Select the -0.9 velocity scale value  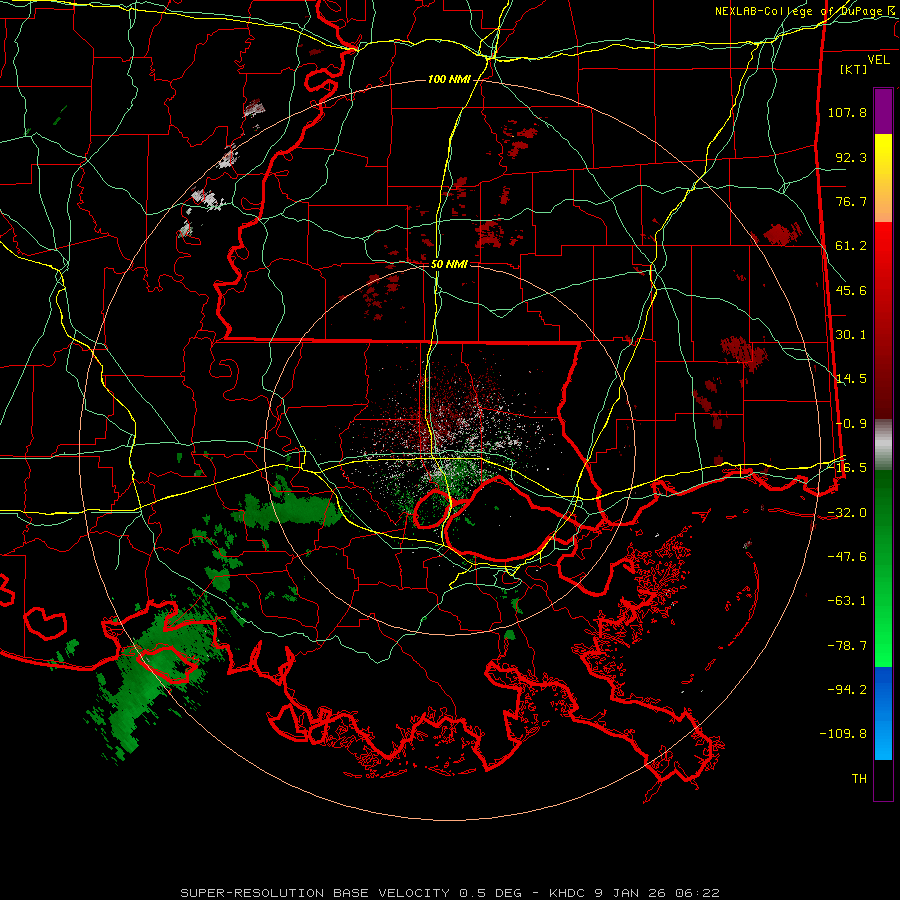pyautogui.click(x=851, y=424)
